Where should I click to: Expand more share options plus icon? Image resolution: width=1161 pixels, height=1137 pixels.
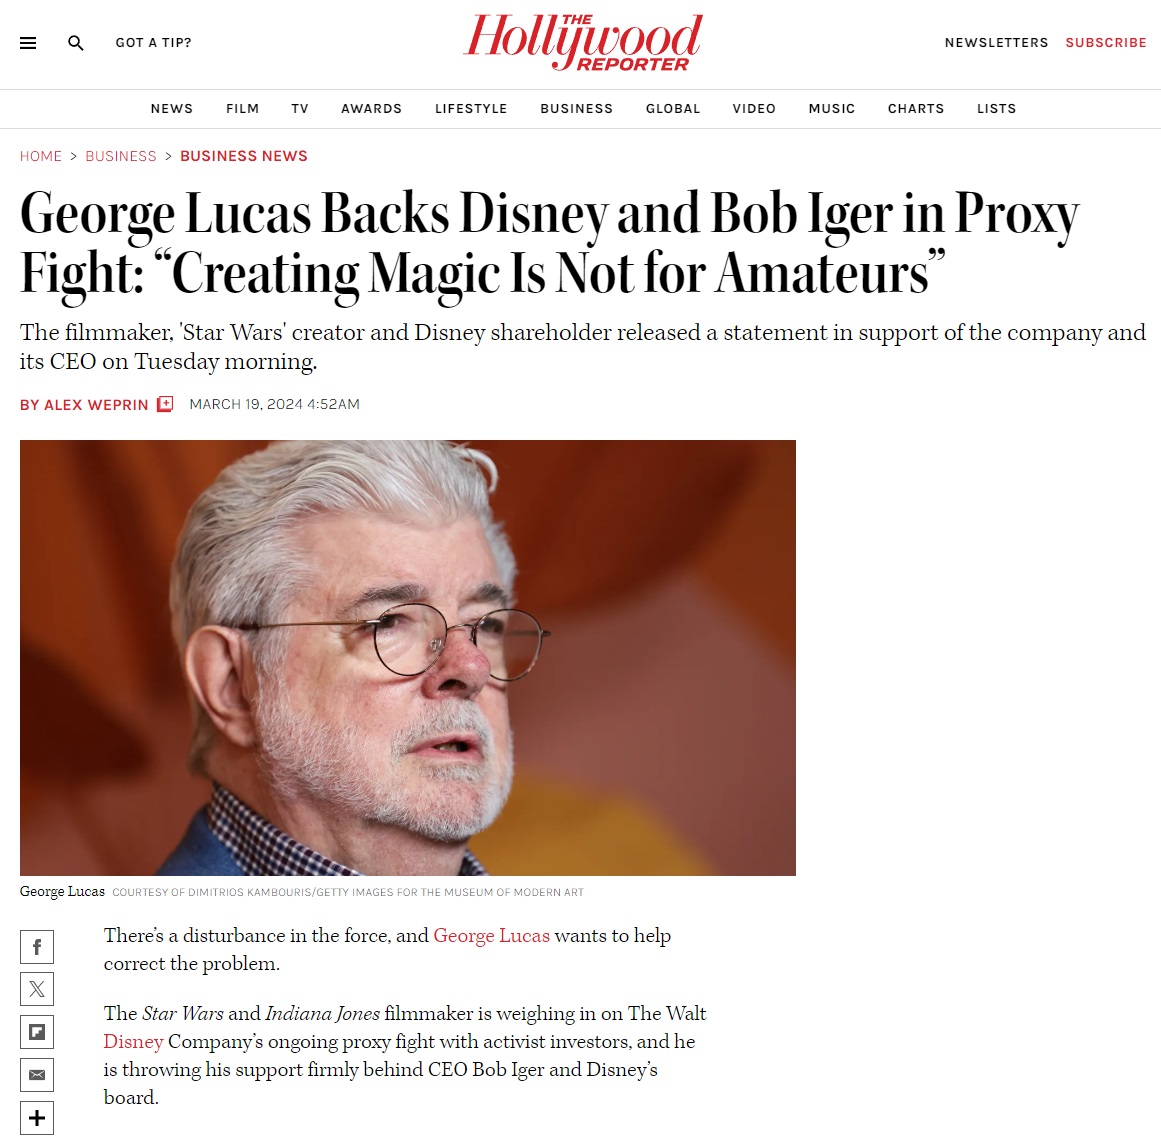(37, 1118)
